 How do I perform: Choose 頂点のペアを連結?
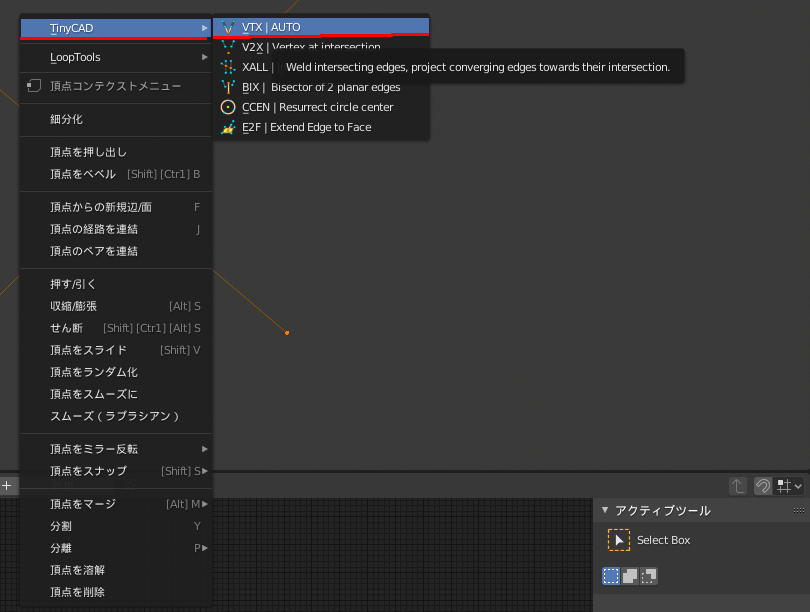click(x=116, y=251)
